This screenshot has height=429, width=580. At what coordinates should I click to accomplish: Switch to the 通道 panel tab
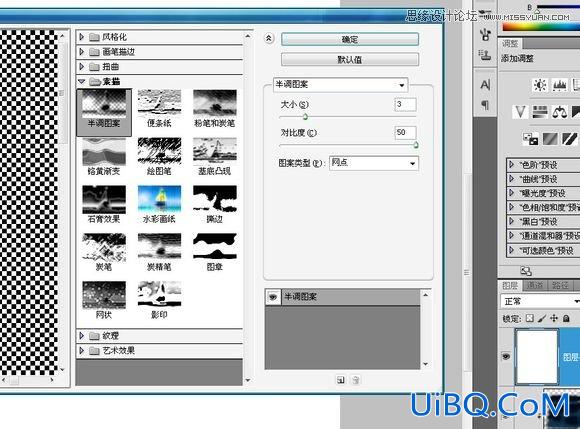535,285
